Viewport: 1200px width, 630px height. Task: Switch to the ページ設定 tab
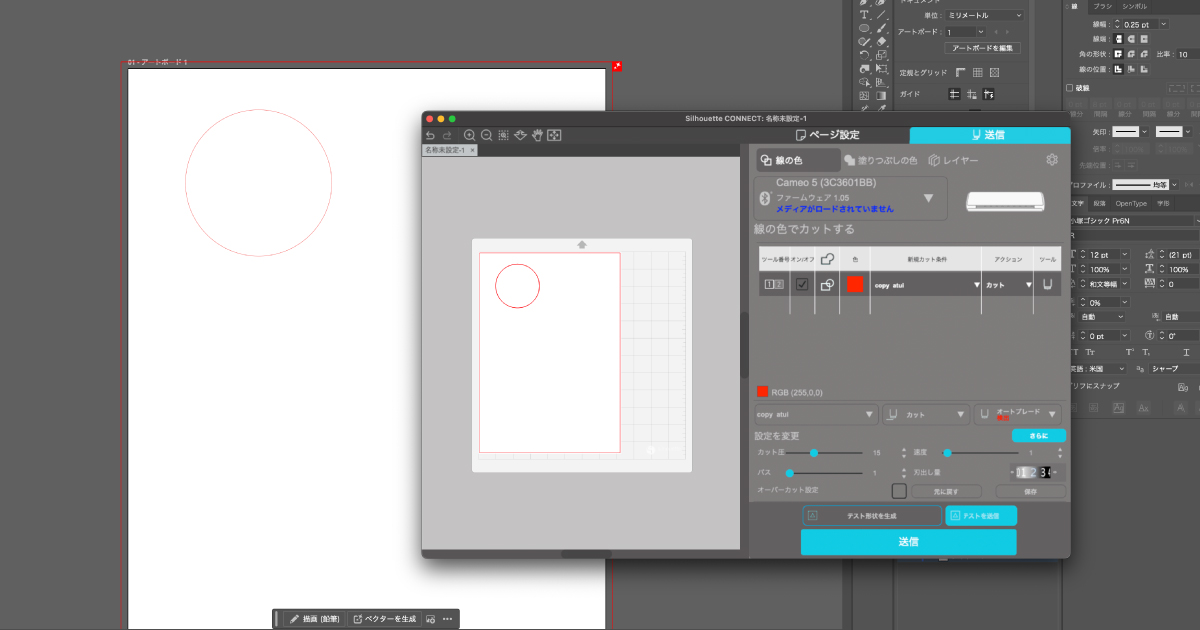828,135
